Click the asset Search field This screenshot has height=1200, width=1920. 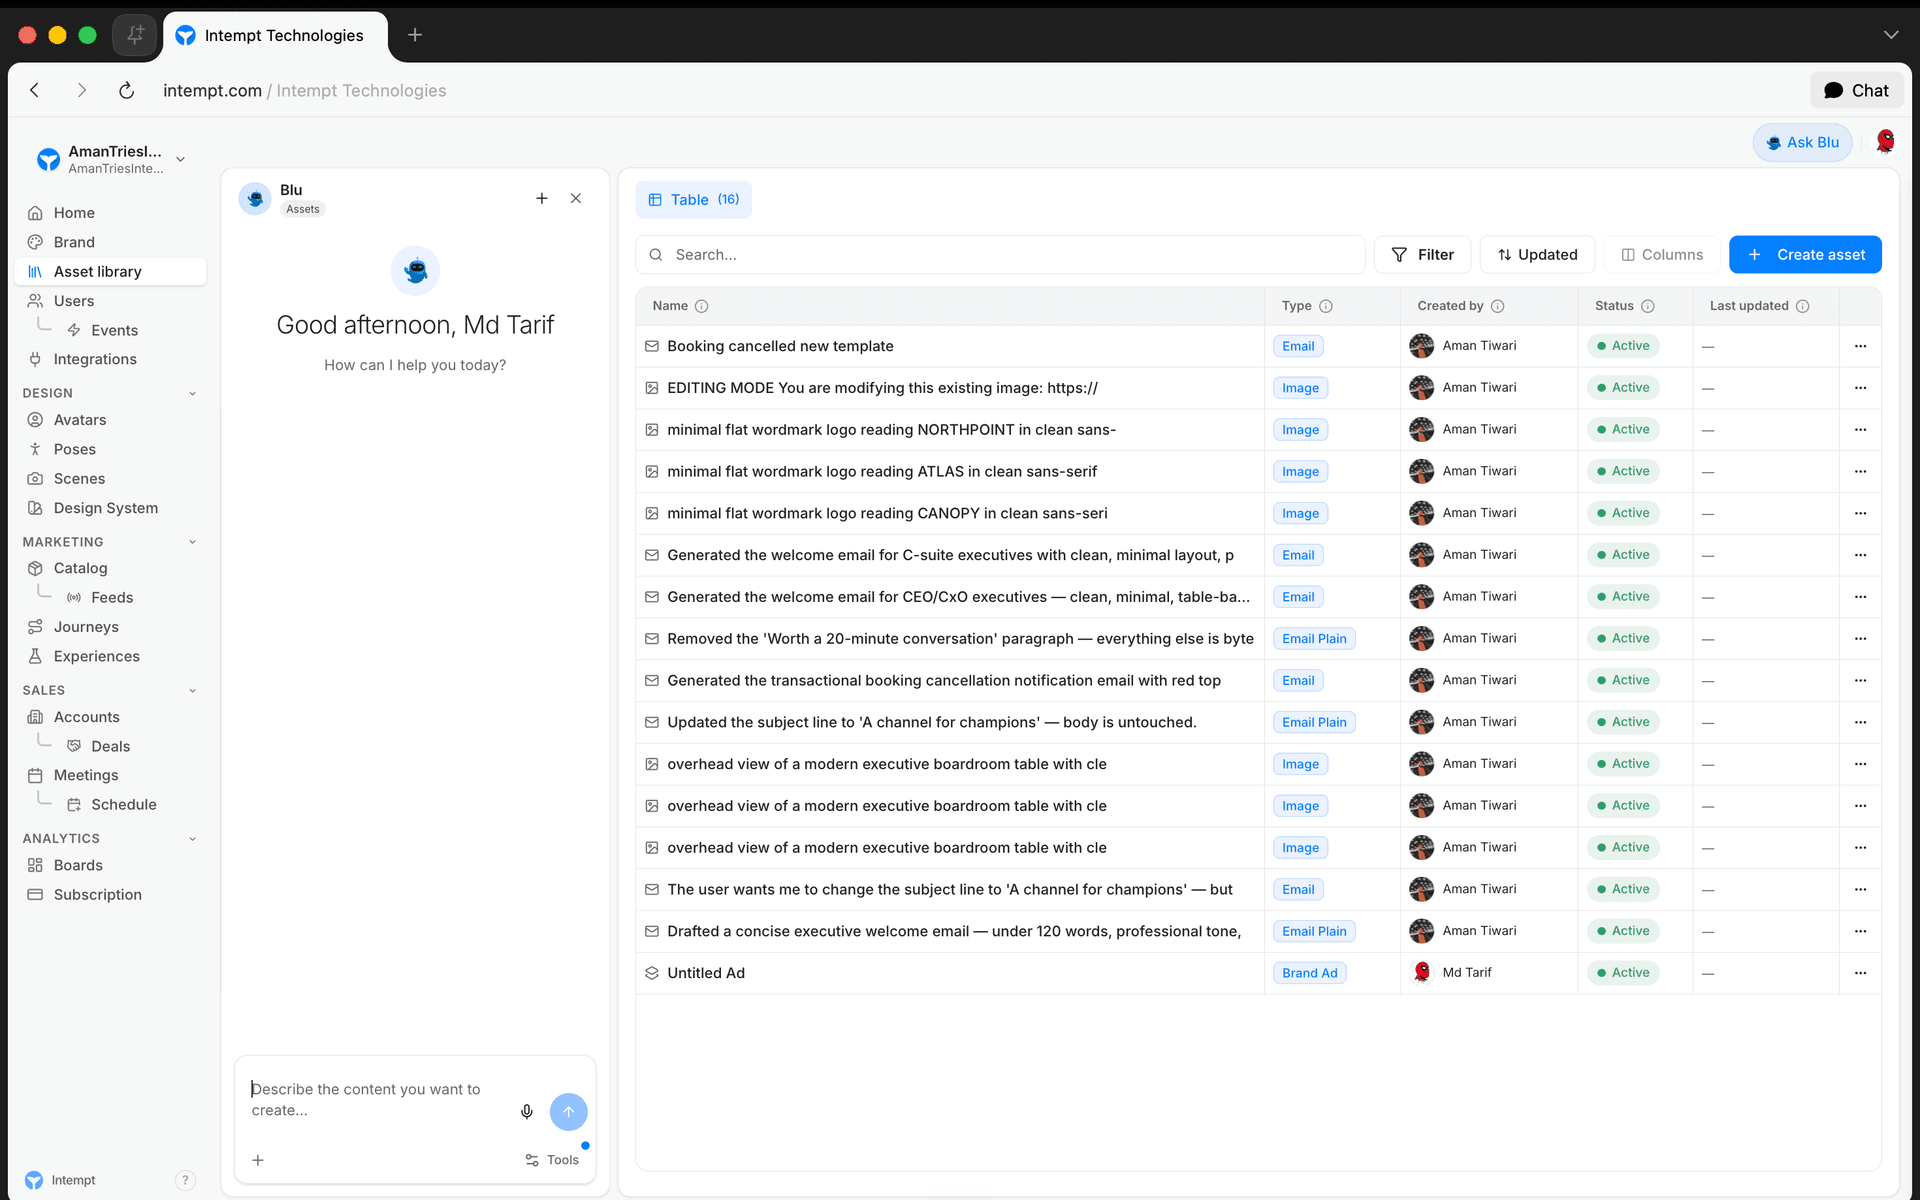[x=1000, y=255]
